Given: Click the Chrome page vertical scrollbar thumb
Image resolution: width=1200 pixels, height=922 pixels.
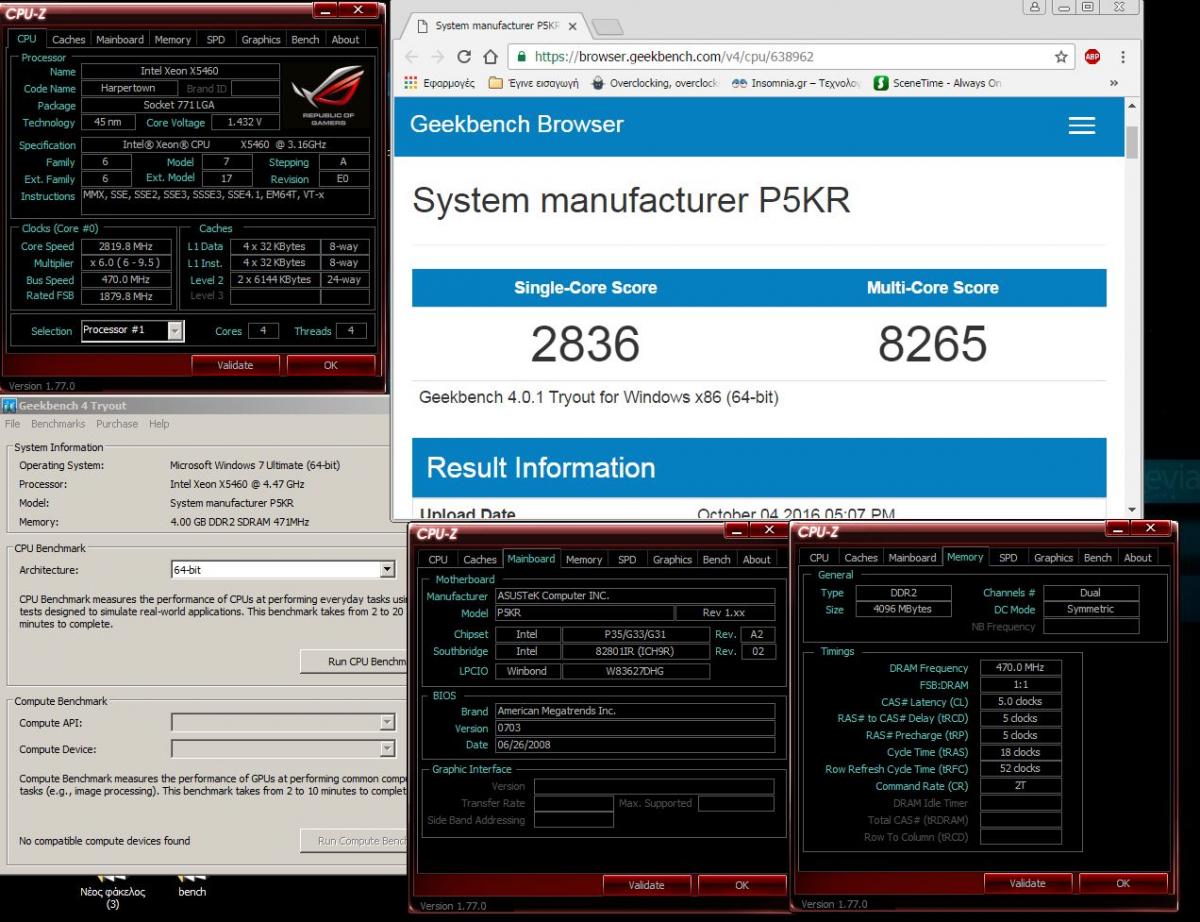Looking at the screenshot, I should point(1132,142).
